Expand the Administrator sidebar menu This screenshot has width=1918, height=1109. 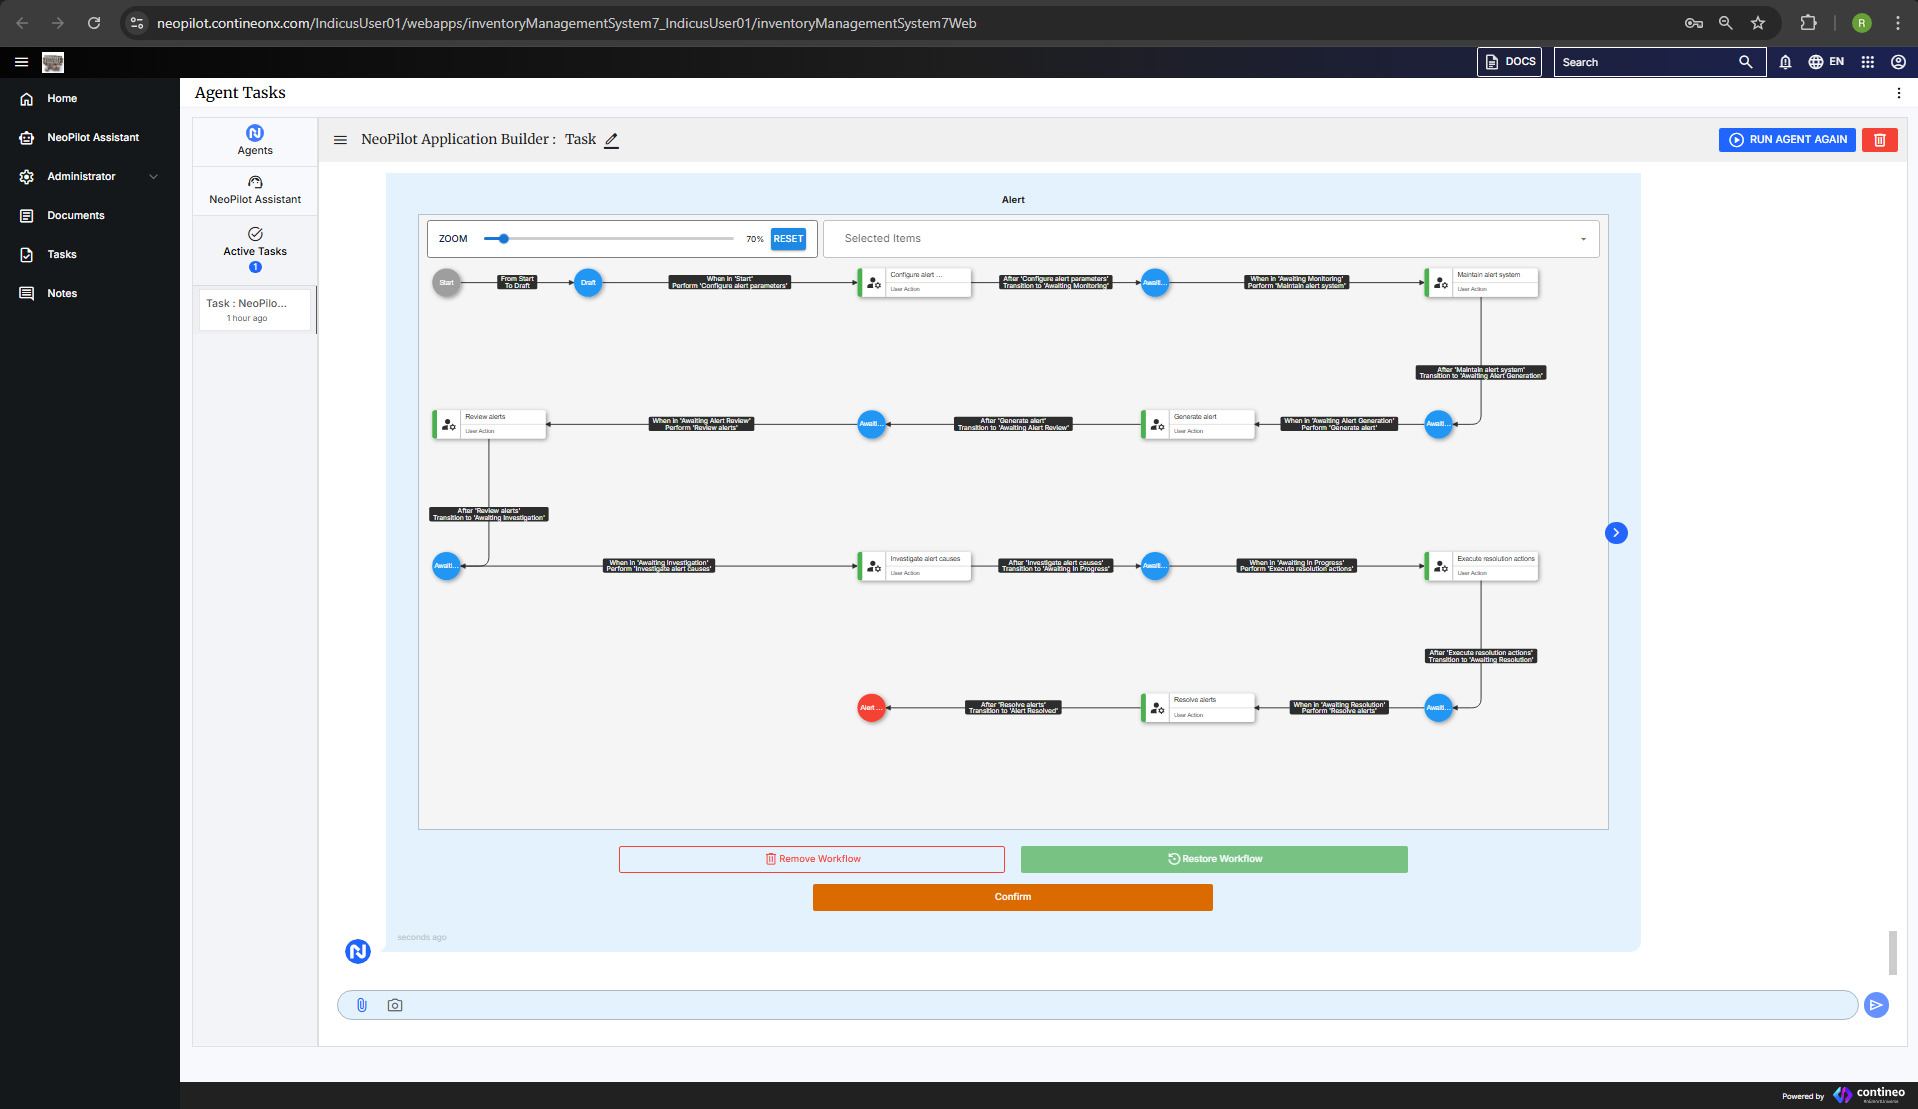click(90, 177)
